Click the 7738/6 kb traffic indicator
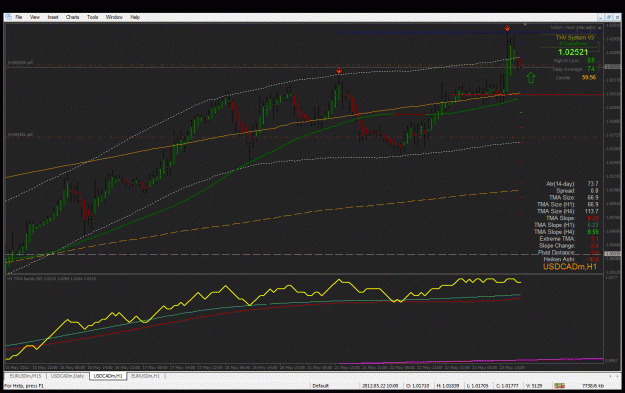The width and height of the screenshot is (625, 393). (x=592, y=386)
